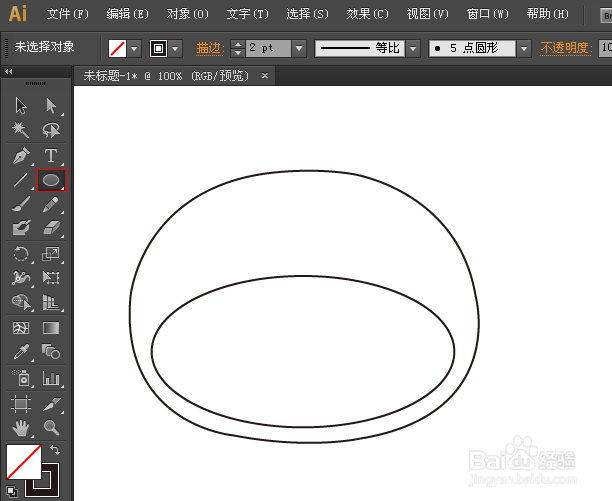The width and height of the screenshot is (612, 501).
Task: Select the Type tool
Action: [51, 156]
